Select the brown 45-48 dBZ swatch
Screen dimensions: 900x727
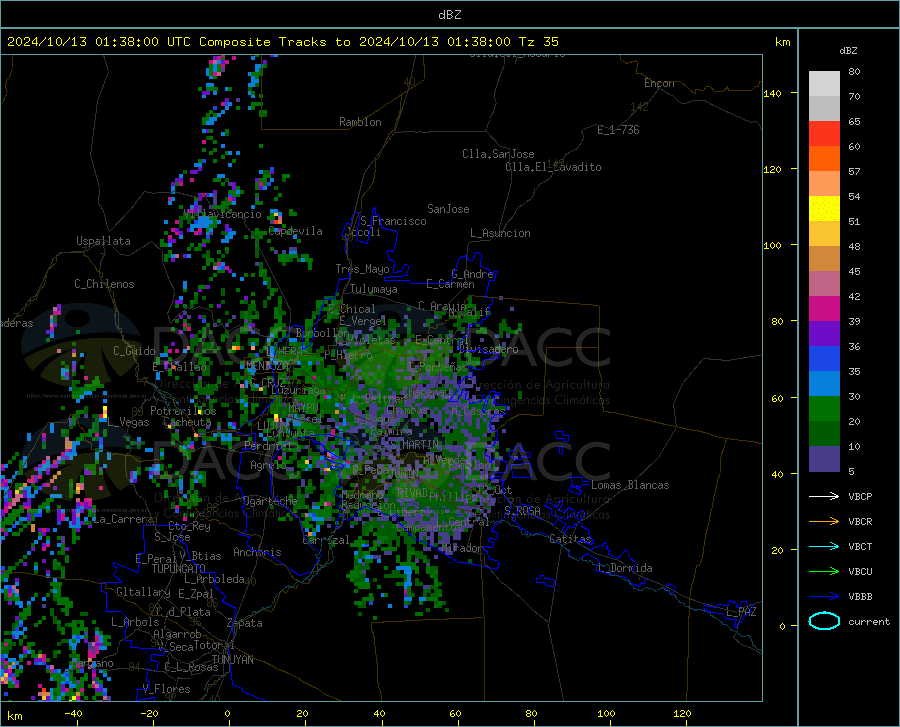tap(824, 259)
